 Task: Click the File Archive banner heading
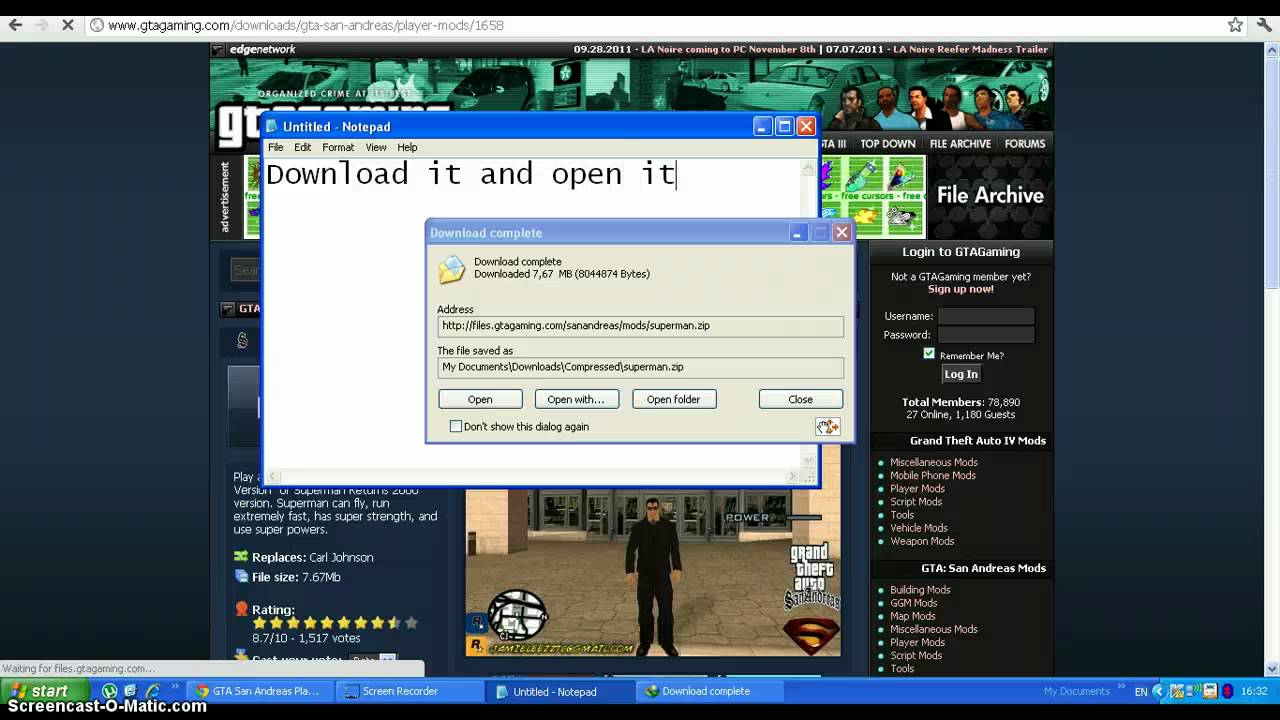coord(990,195)
